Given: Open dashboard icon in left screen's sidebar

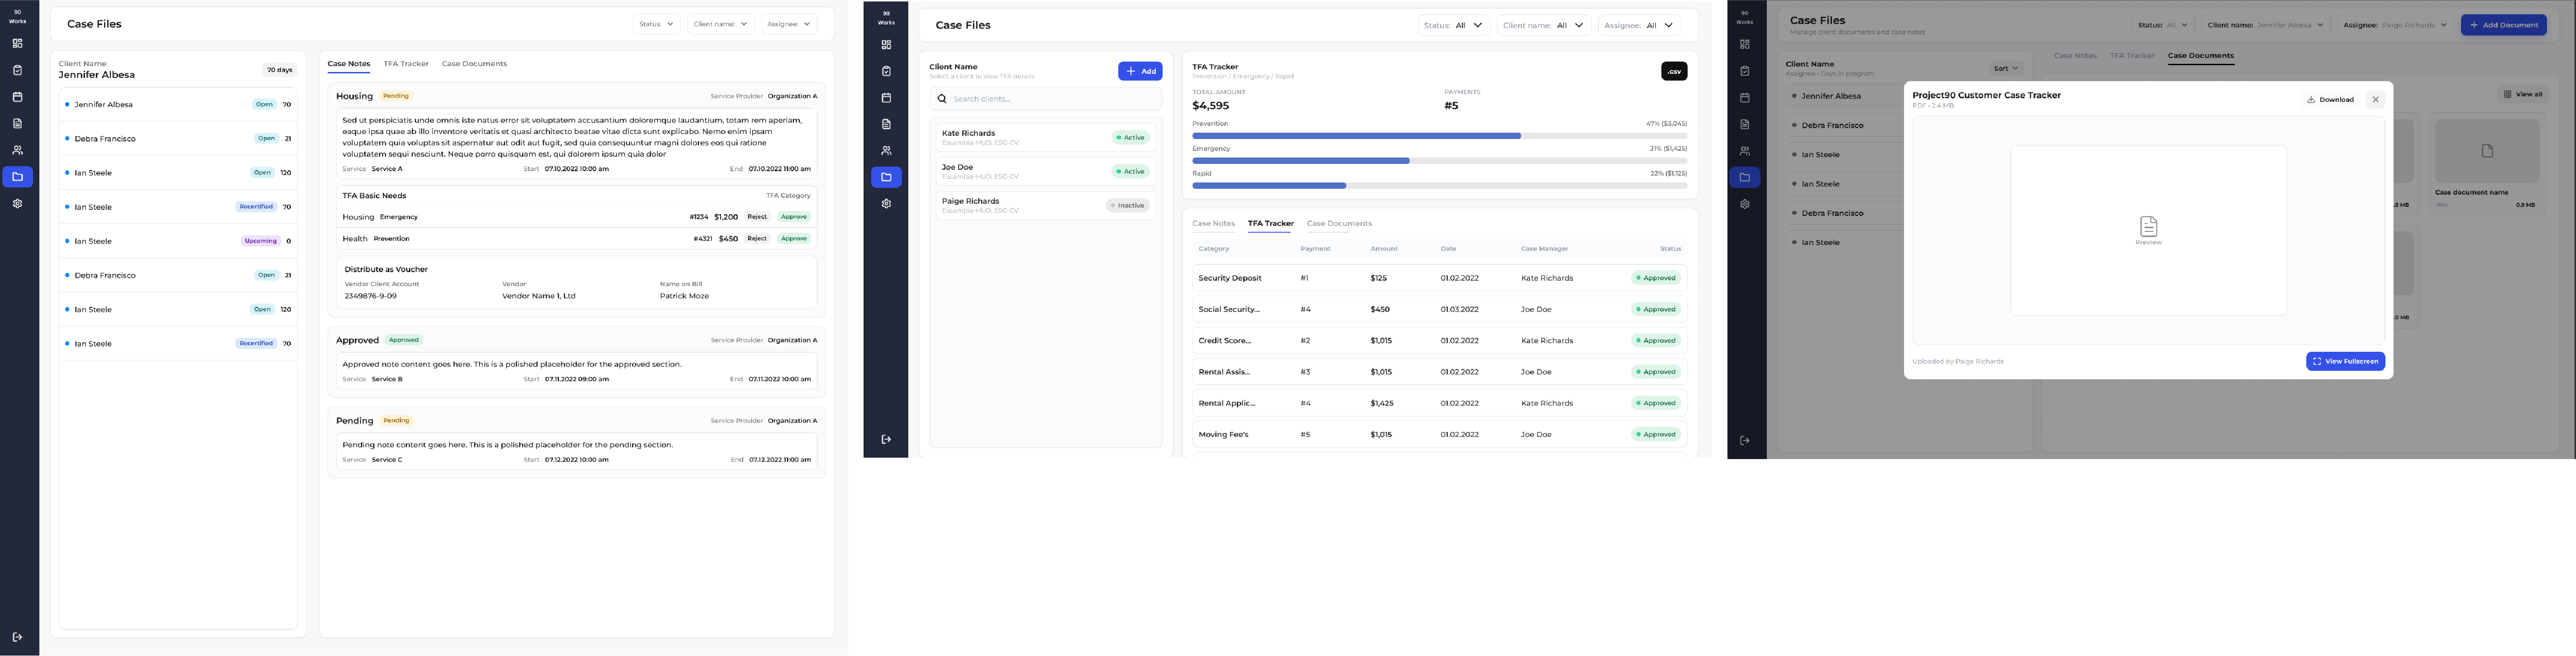Looking at the screenshot, I should click(x=17, y=43).
